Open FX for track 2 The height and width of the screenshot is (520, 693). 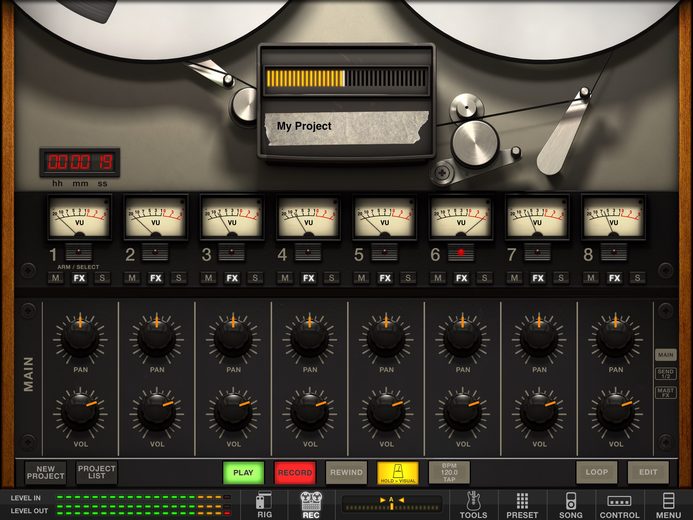click(x=156, y=278)
